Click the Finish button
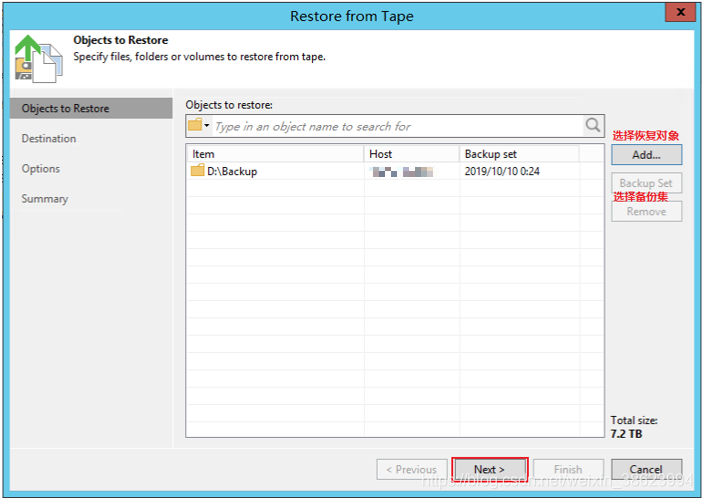703x499 pixels. 568,469
